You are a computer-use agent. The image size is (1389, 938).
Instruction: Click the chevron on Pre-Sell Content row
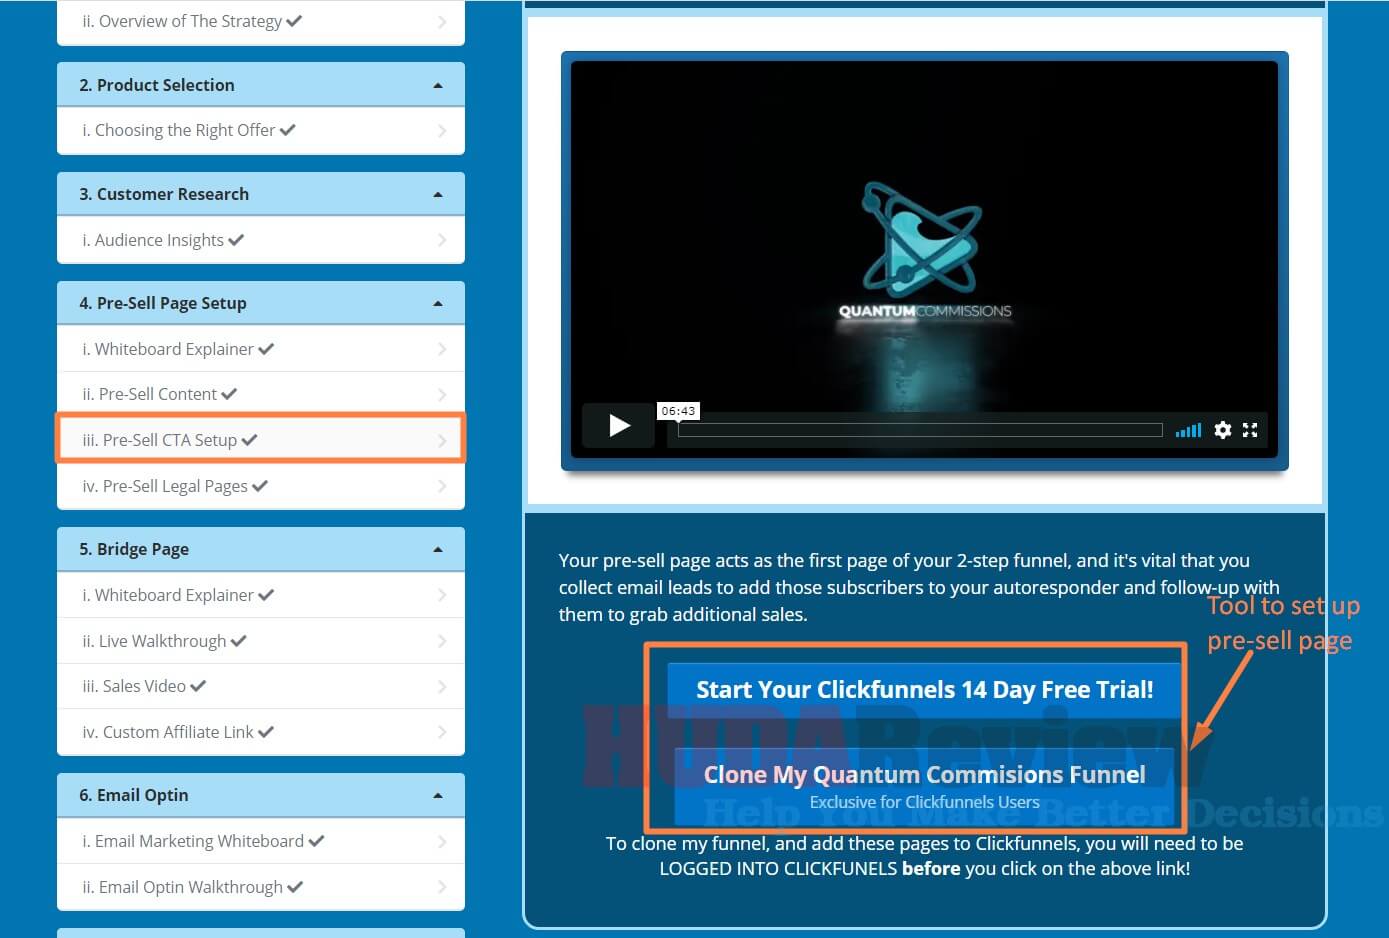click(442, 394)
